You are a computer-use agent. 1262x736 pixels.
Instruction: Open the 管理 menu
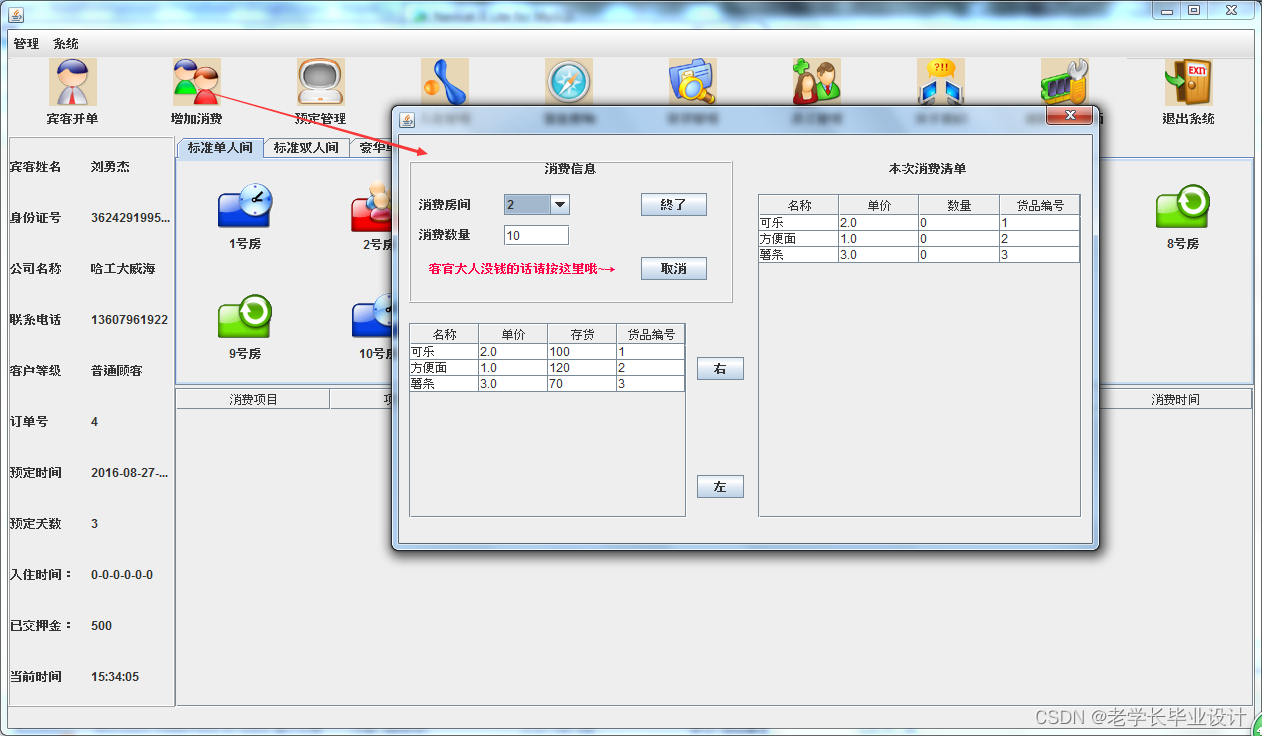tap(25, 43)
